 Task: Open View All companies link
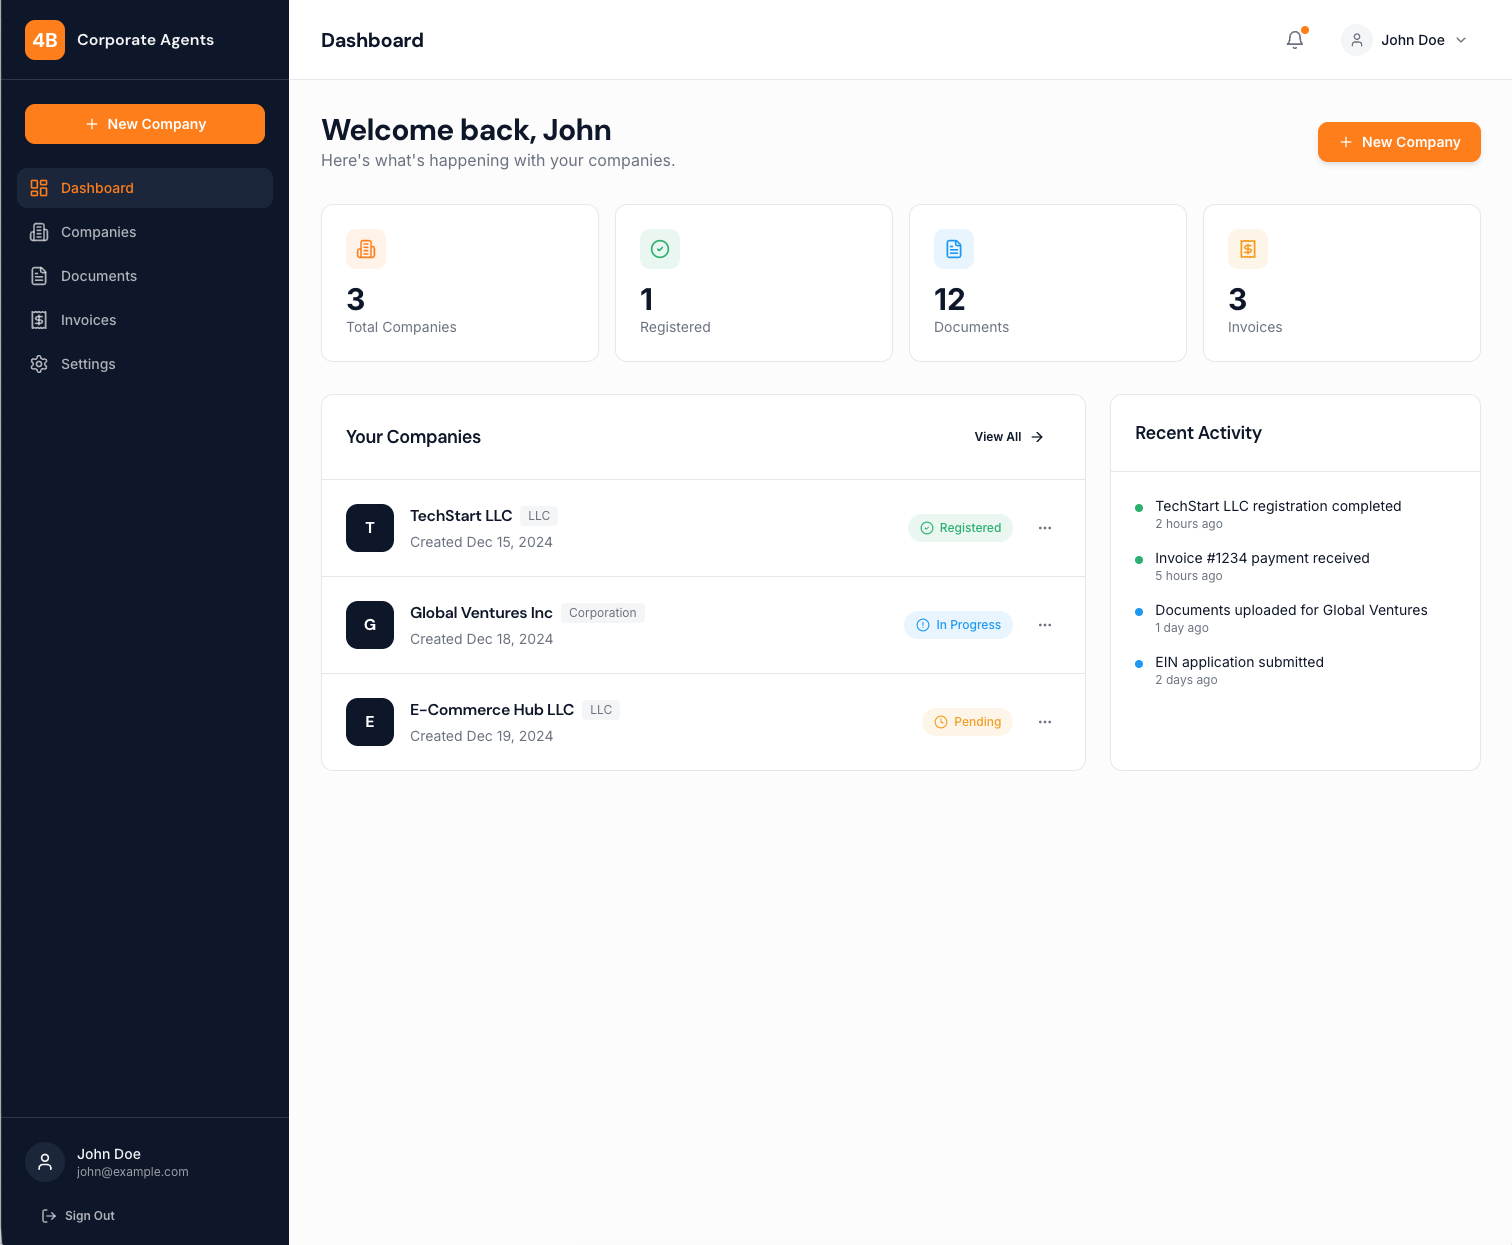click(x=1009, y=437)
